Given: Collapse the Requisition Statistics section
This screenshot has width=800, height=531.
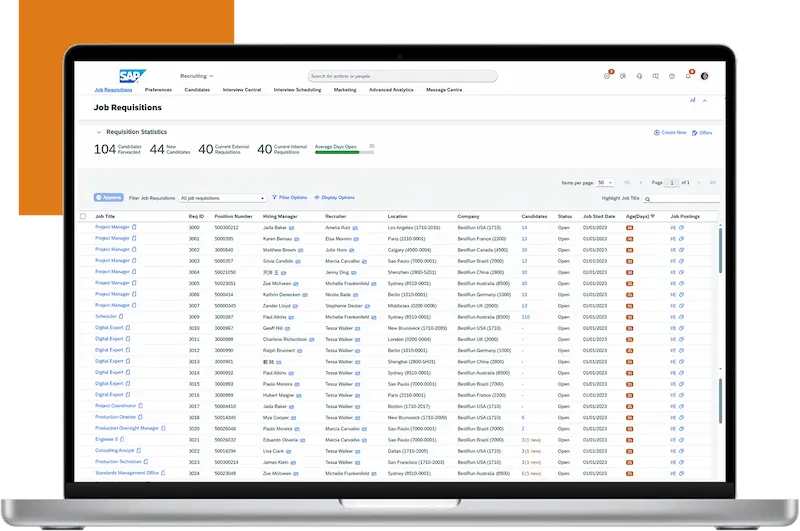Looking at the screenshot, I should [98, 132].
